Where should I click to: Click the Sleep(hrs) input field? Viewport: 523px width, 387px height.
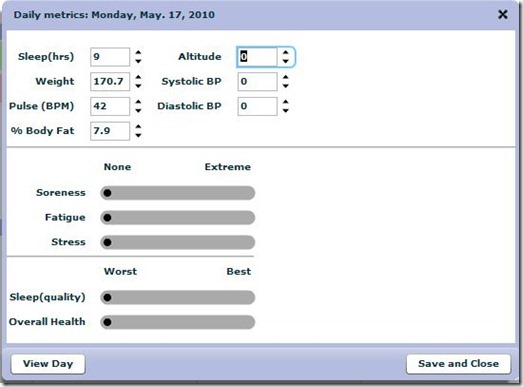[x=110, y=57]
